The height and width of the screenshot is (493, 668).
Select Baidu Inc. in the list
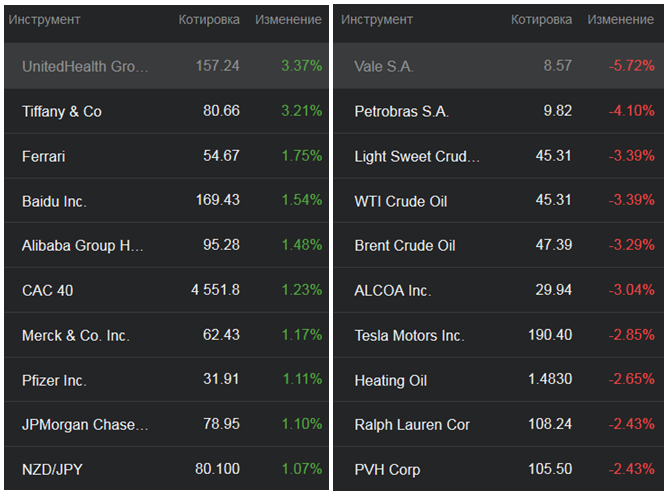(54, 201)
